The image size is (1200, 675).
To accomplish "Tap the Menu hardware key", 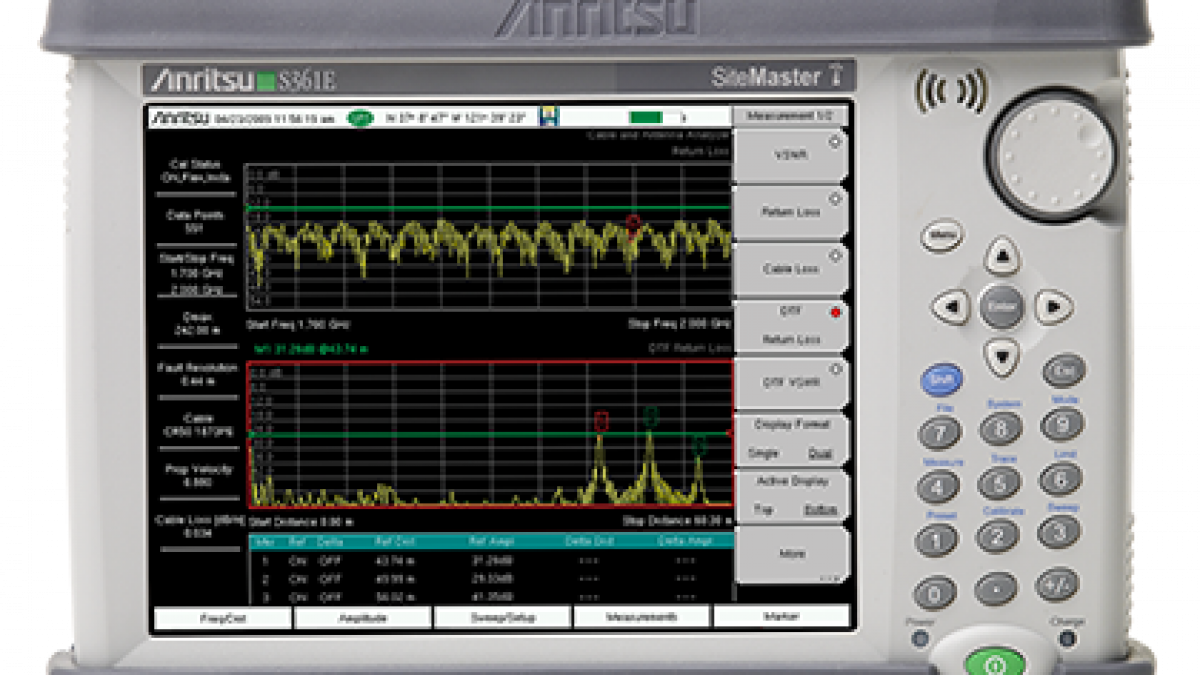I will coord(941,237).
